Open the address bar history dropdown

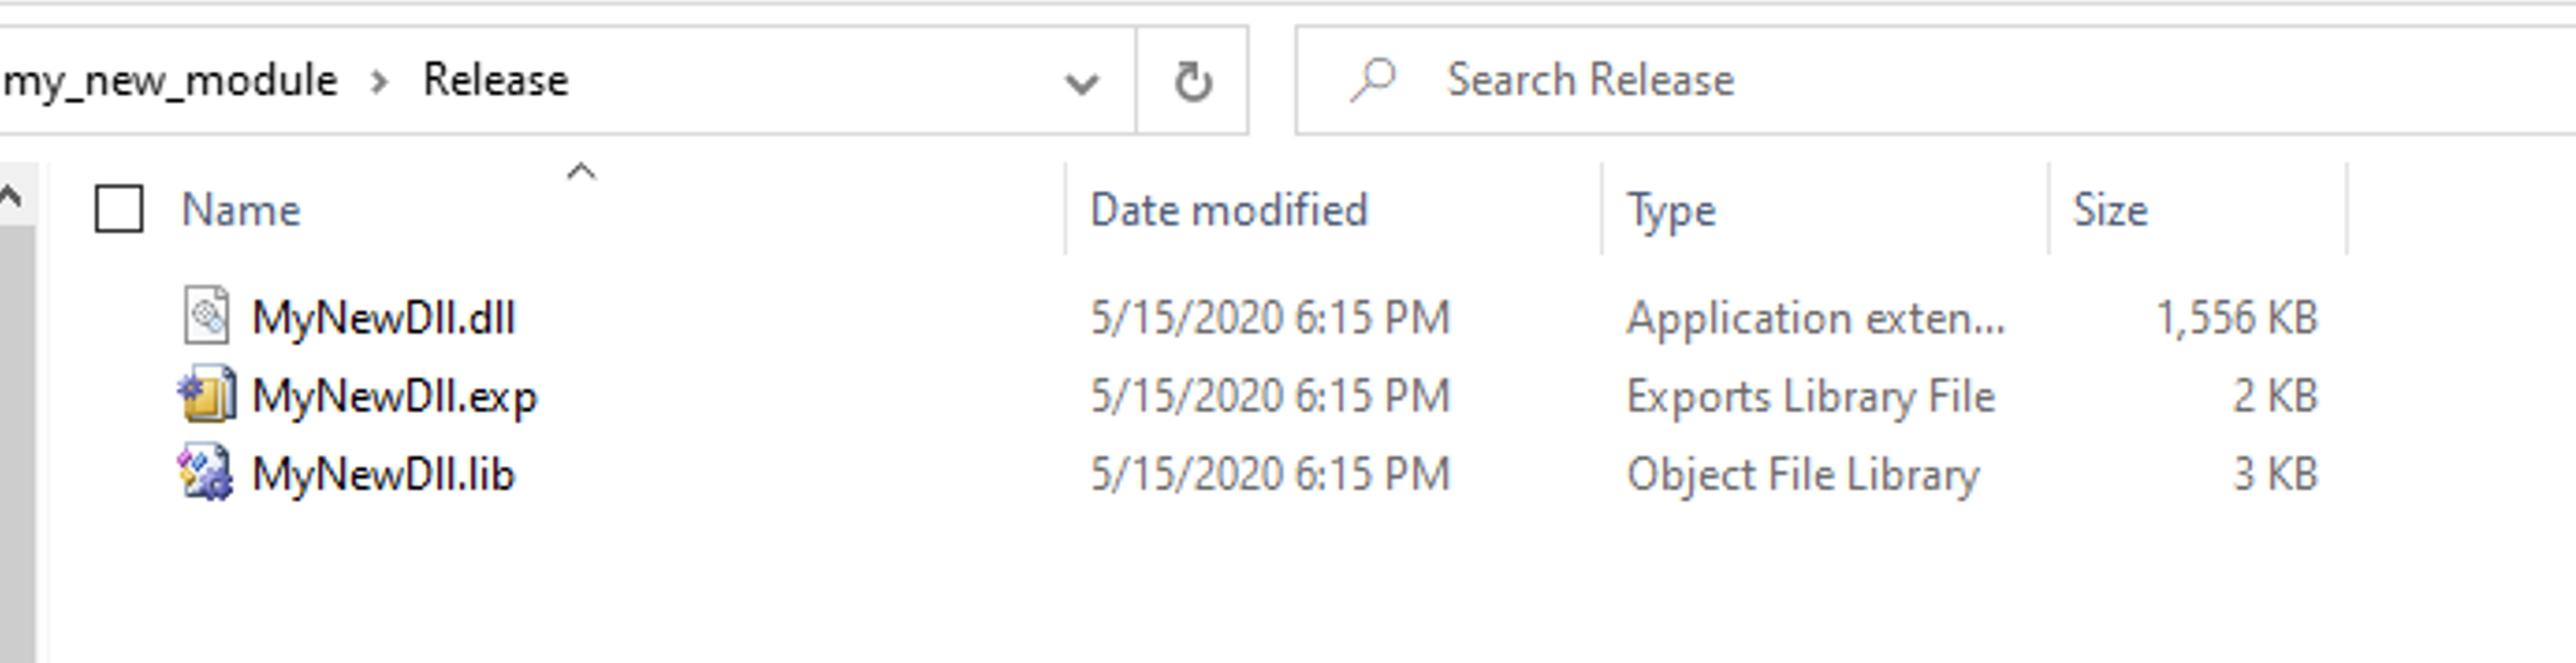coord(1081,82)
